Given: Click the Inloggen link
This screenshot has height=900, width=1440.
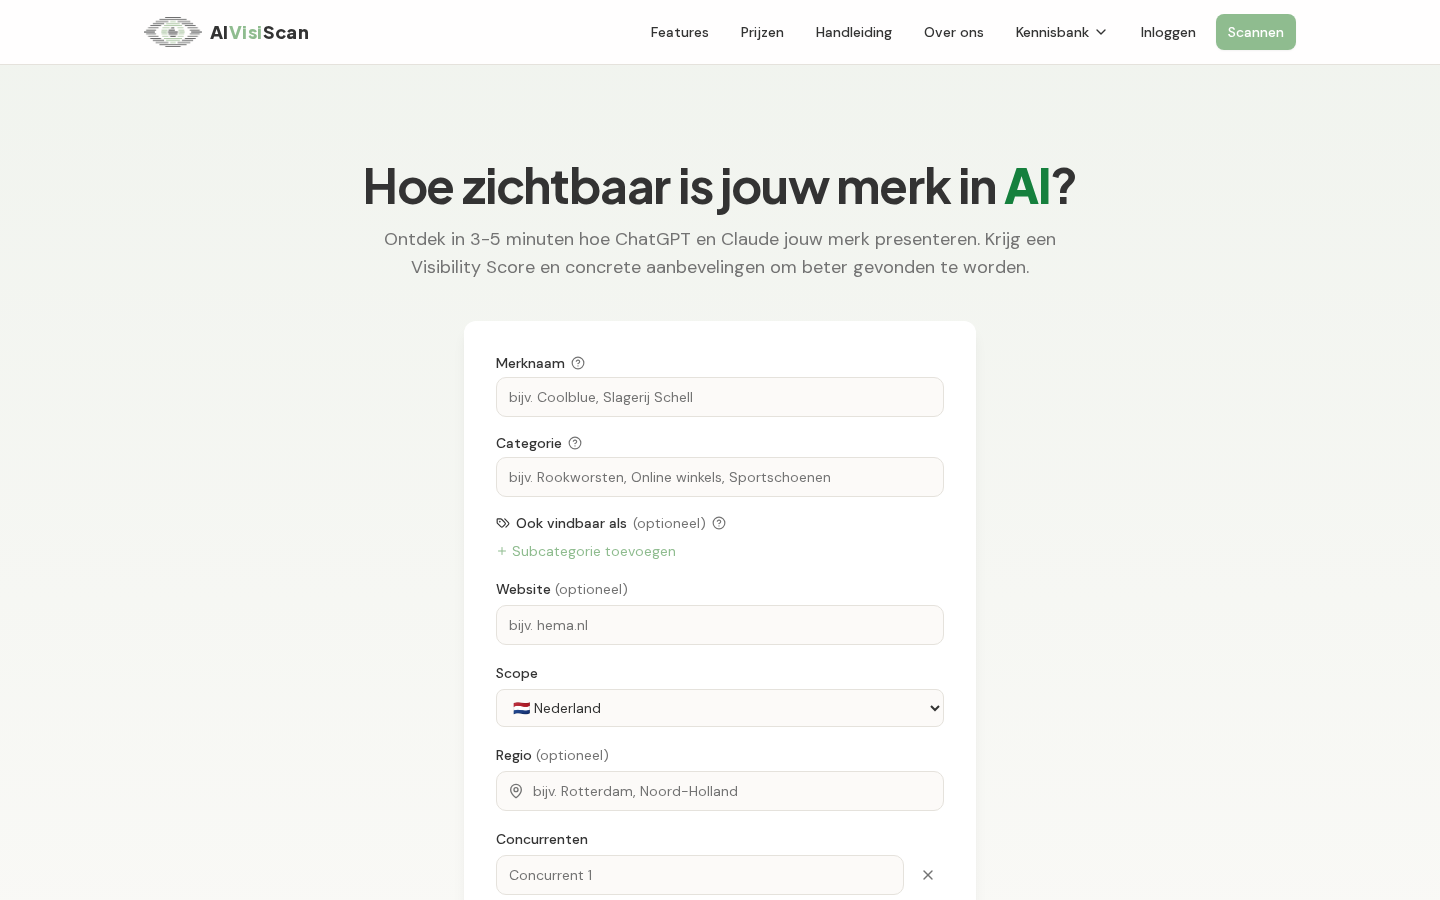Looking at the screenshot, I should (1168, 32).
